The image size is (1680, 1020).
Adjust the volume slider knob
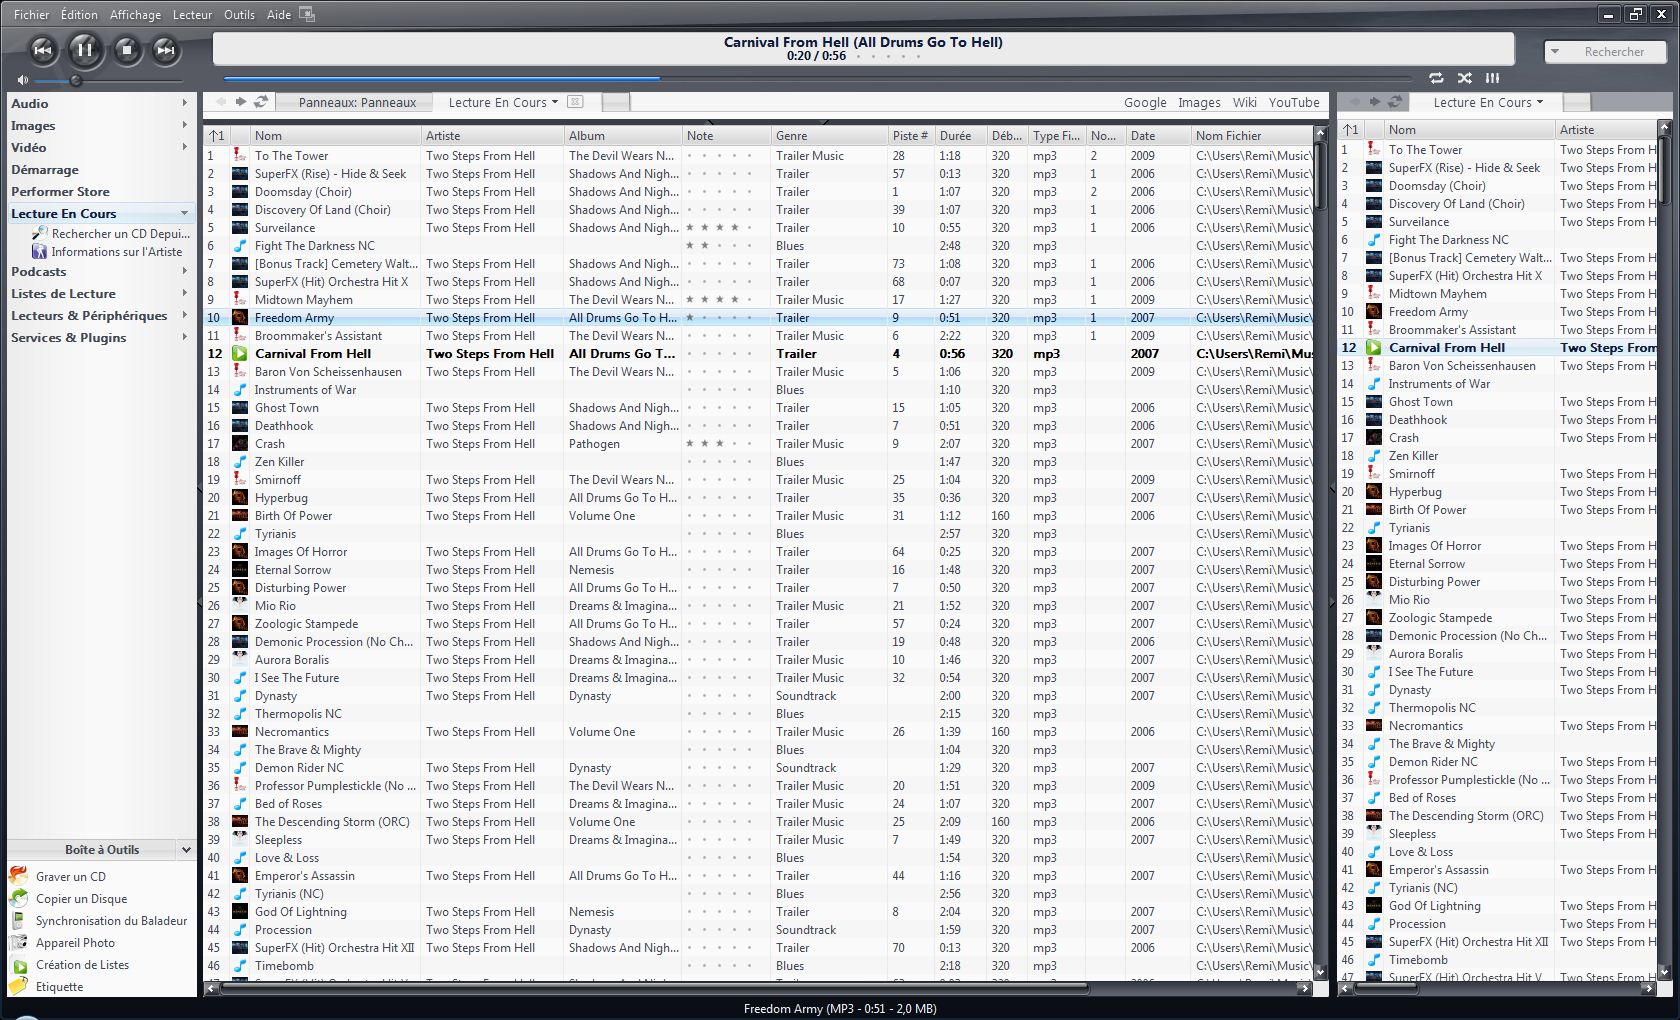click(75, 80)
